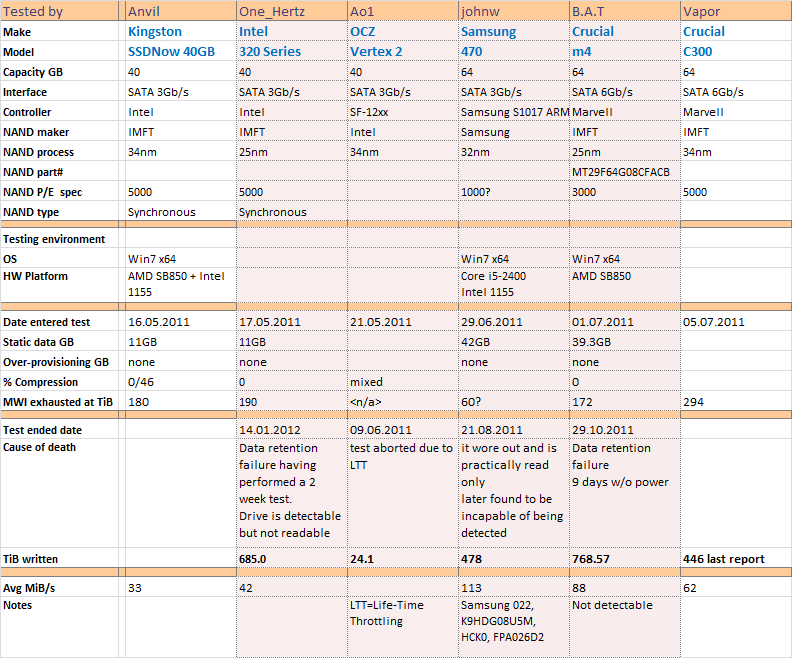
Task: Click the 'Date entered test' row label
Action: [x=46, y=322]
